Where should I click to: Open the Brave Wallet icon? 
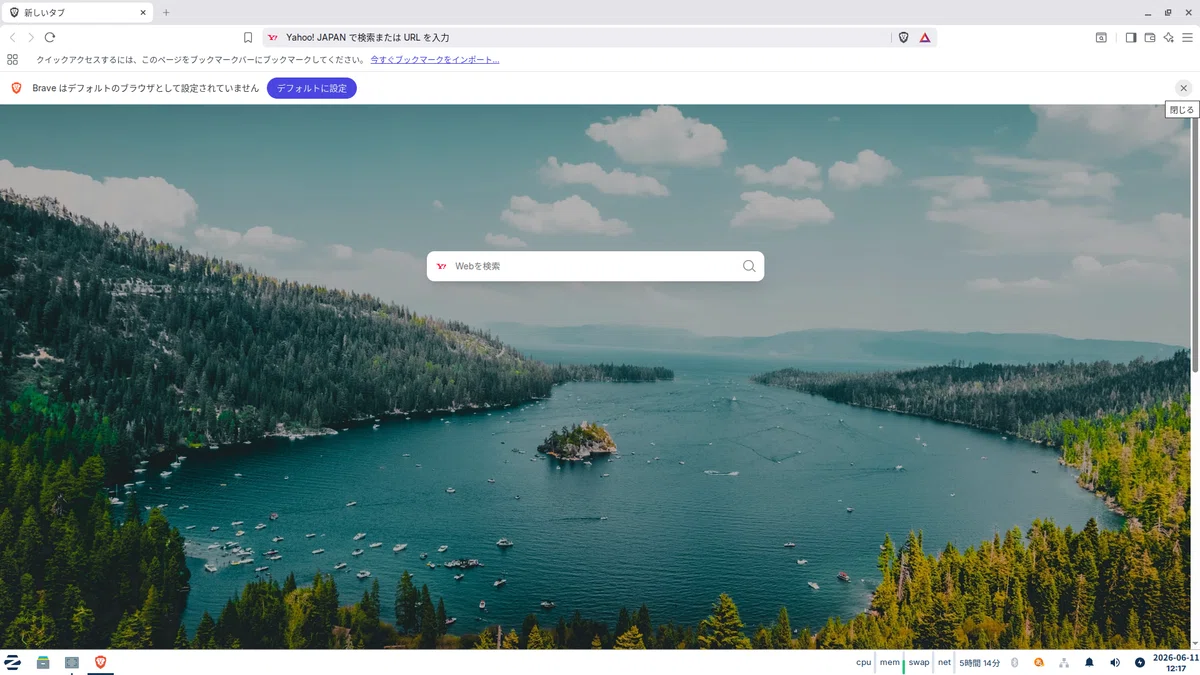point(1150,37)
